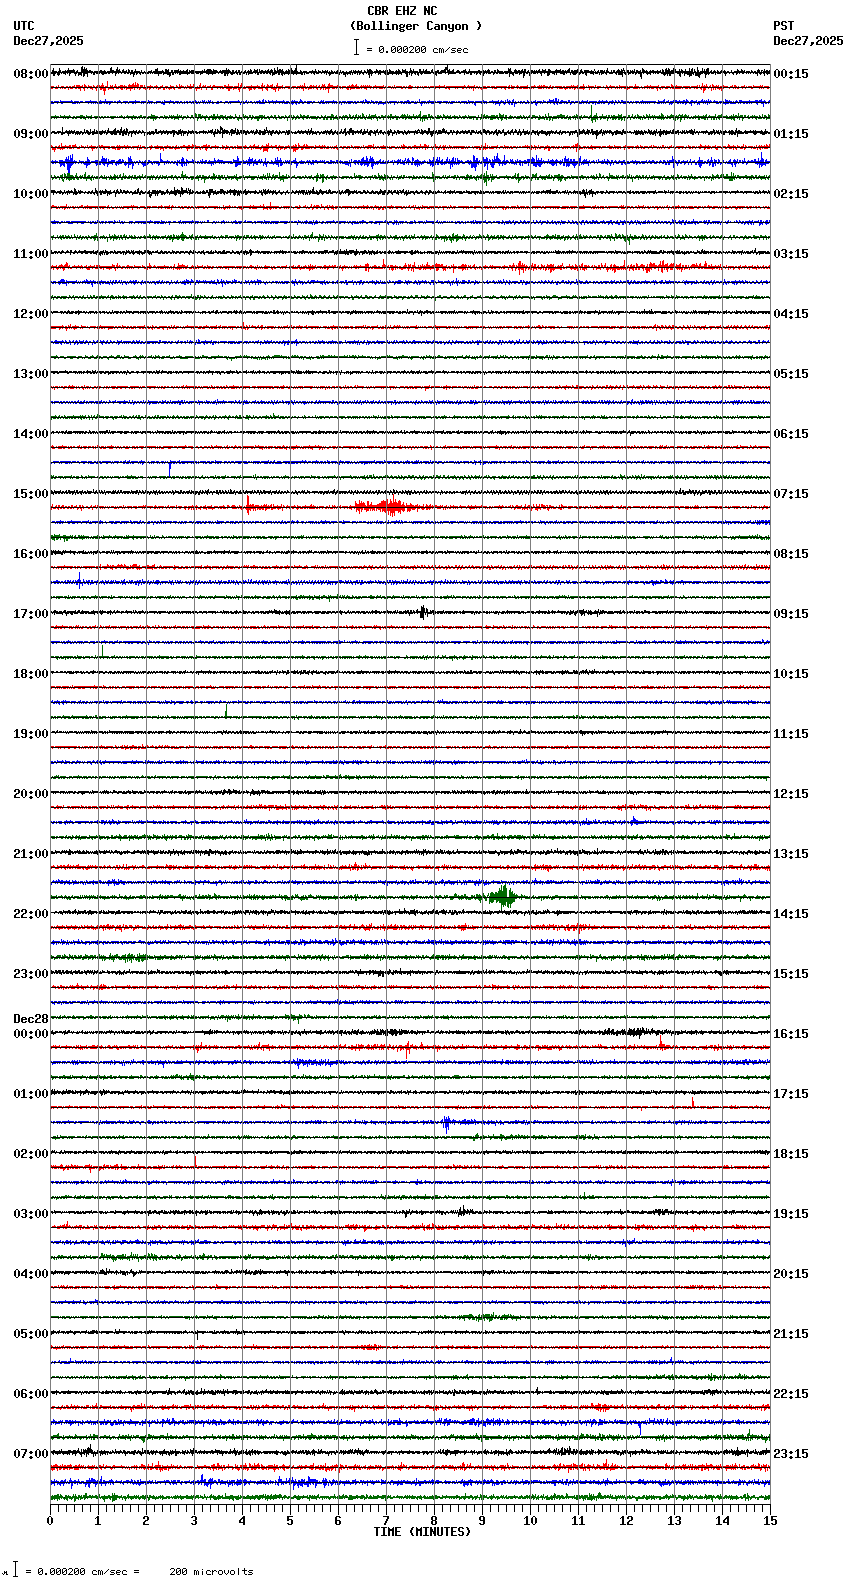Click the 'Dec28' date change label
This screenshot has height=1584, width=850.
coord(31,1019)
